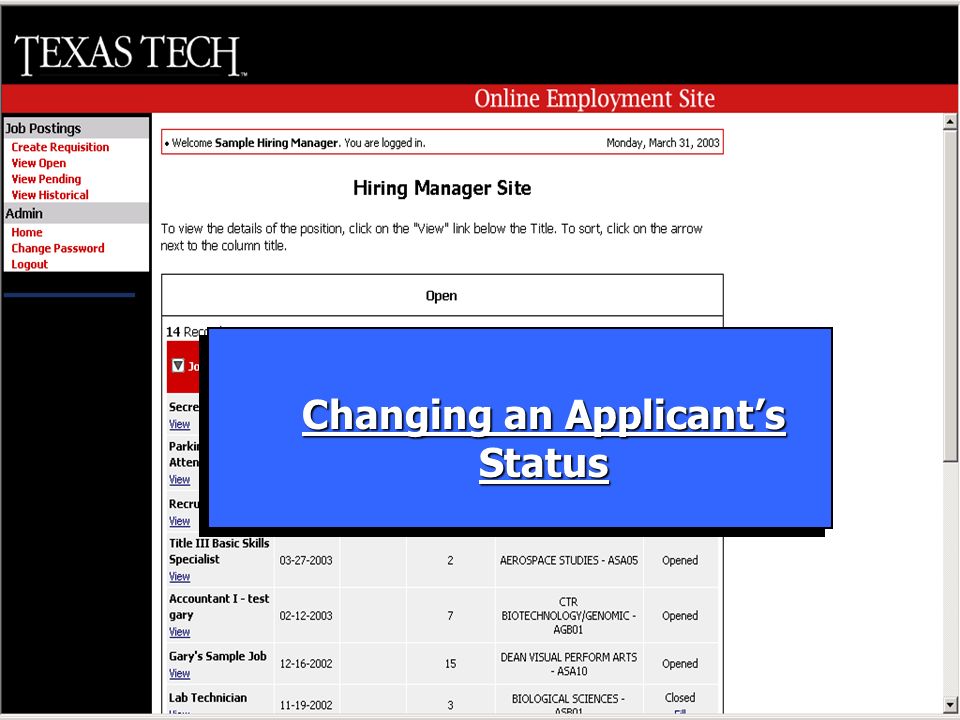View the Title III Basic Skills Specialist posting
The height and width of the screenshot is (720, 960).
point(179,576)
